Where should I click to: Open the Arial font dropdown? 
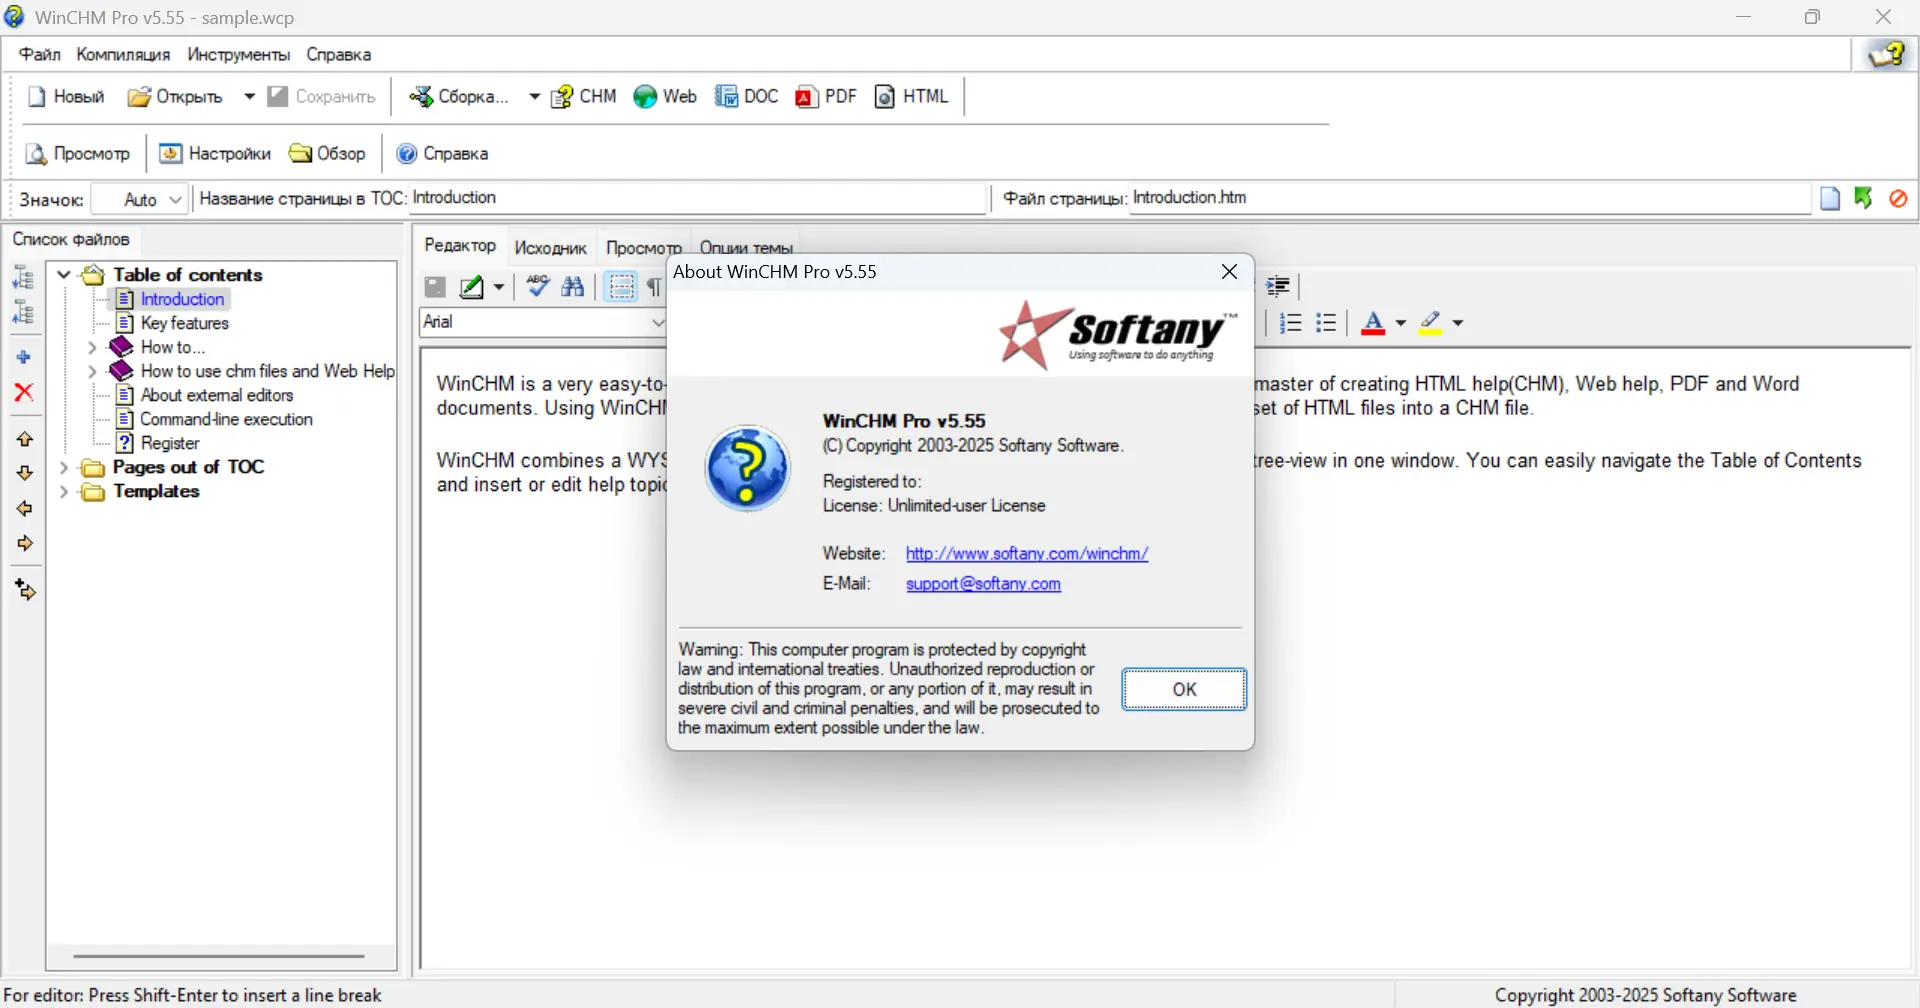(657, 322)
